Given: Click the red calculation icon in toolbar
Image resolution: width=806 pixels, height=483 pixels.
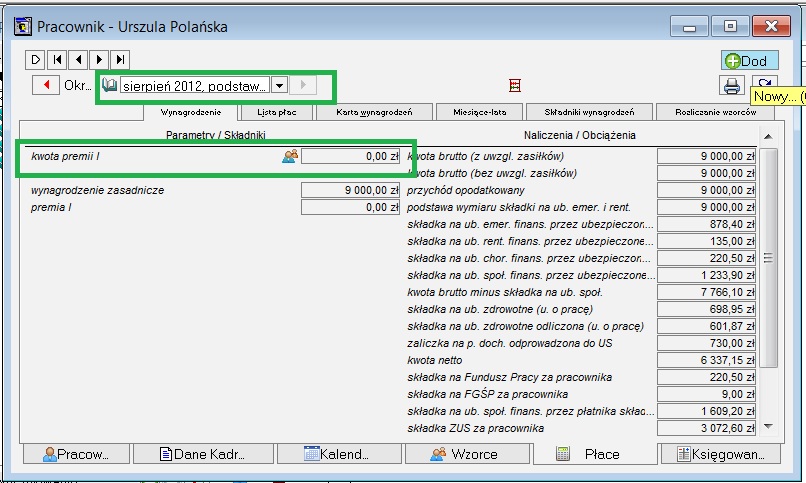Looking at the screenshot, I should [x=515, y=86].
